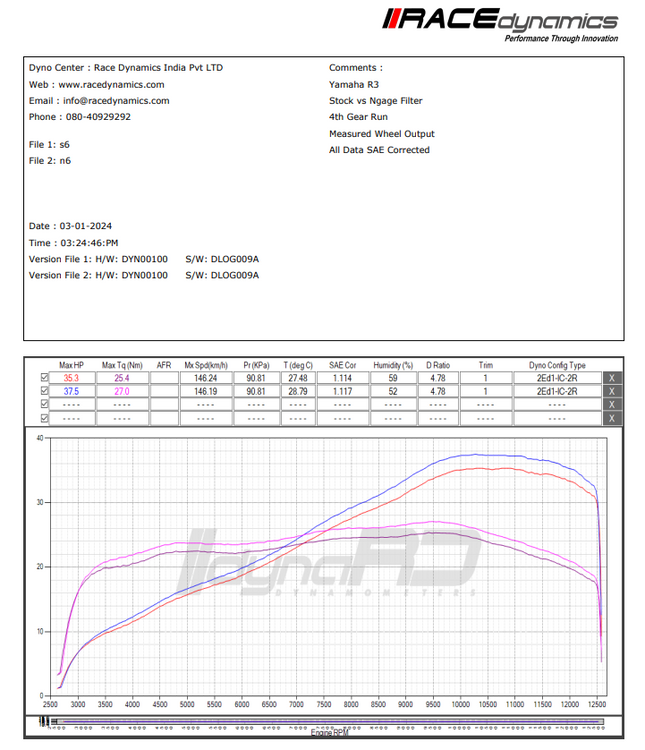The height and width of the screenshot is (750, 645).
Task: Click the Version File 1 hardware line
Action: (144, 259)
